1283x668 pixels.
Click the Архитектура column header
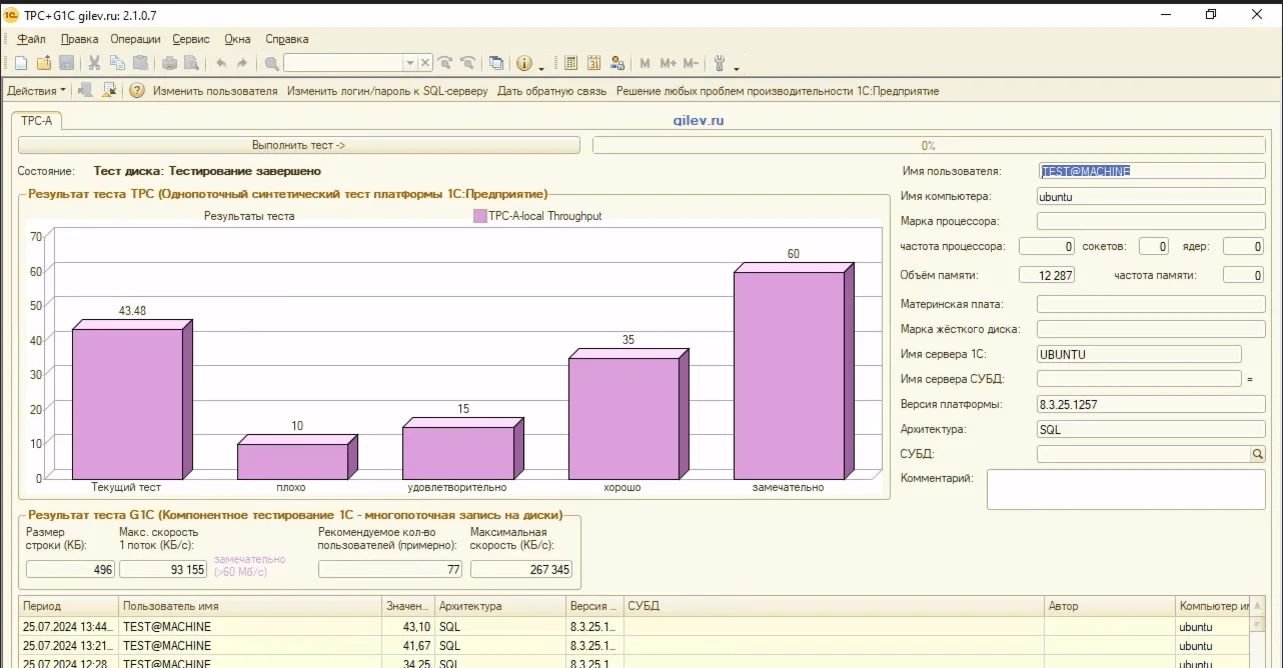tap(500, 606)
